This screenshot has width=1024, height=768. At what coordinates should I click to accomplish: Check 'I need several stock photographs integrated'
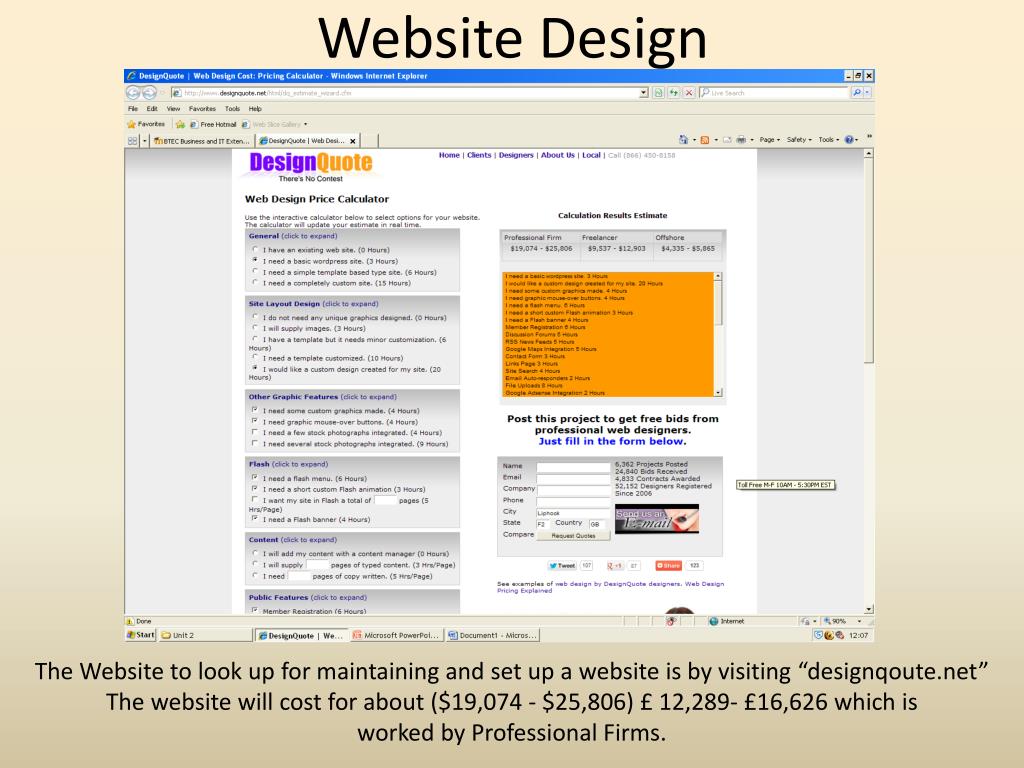point(255,443)
